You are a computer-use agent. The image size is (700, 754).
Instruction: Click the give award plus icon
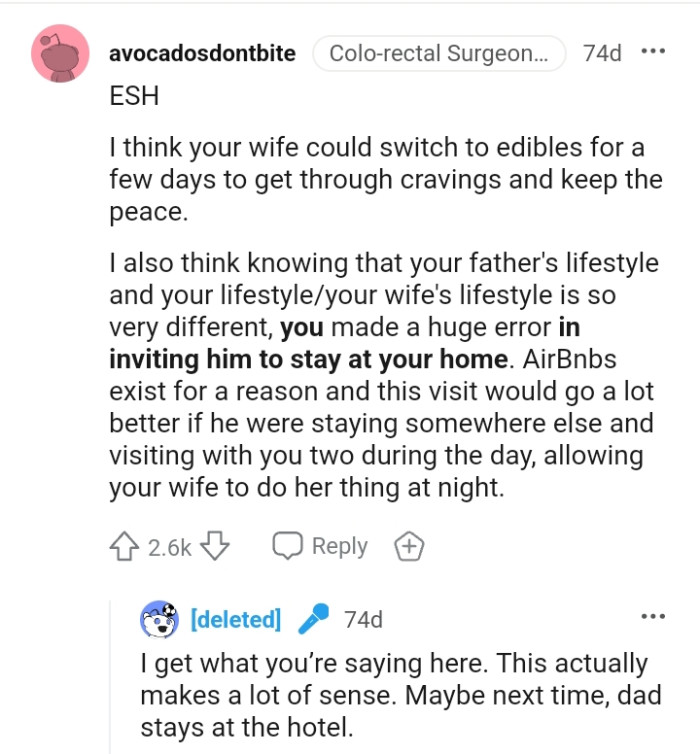pos(410,547)
